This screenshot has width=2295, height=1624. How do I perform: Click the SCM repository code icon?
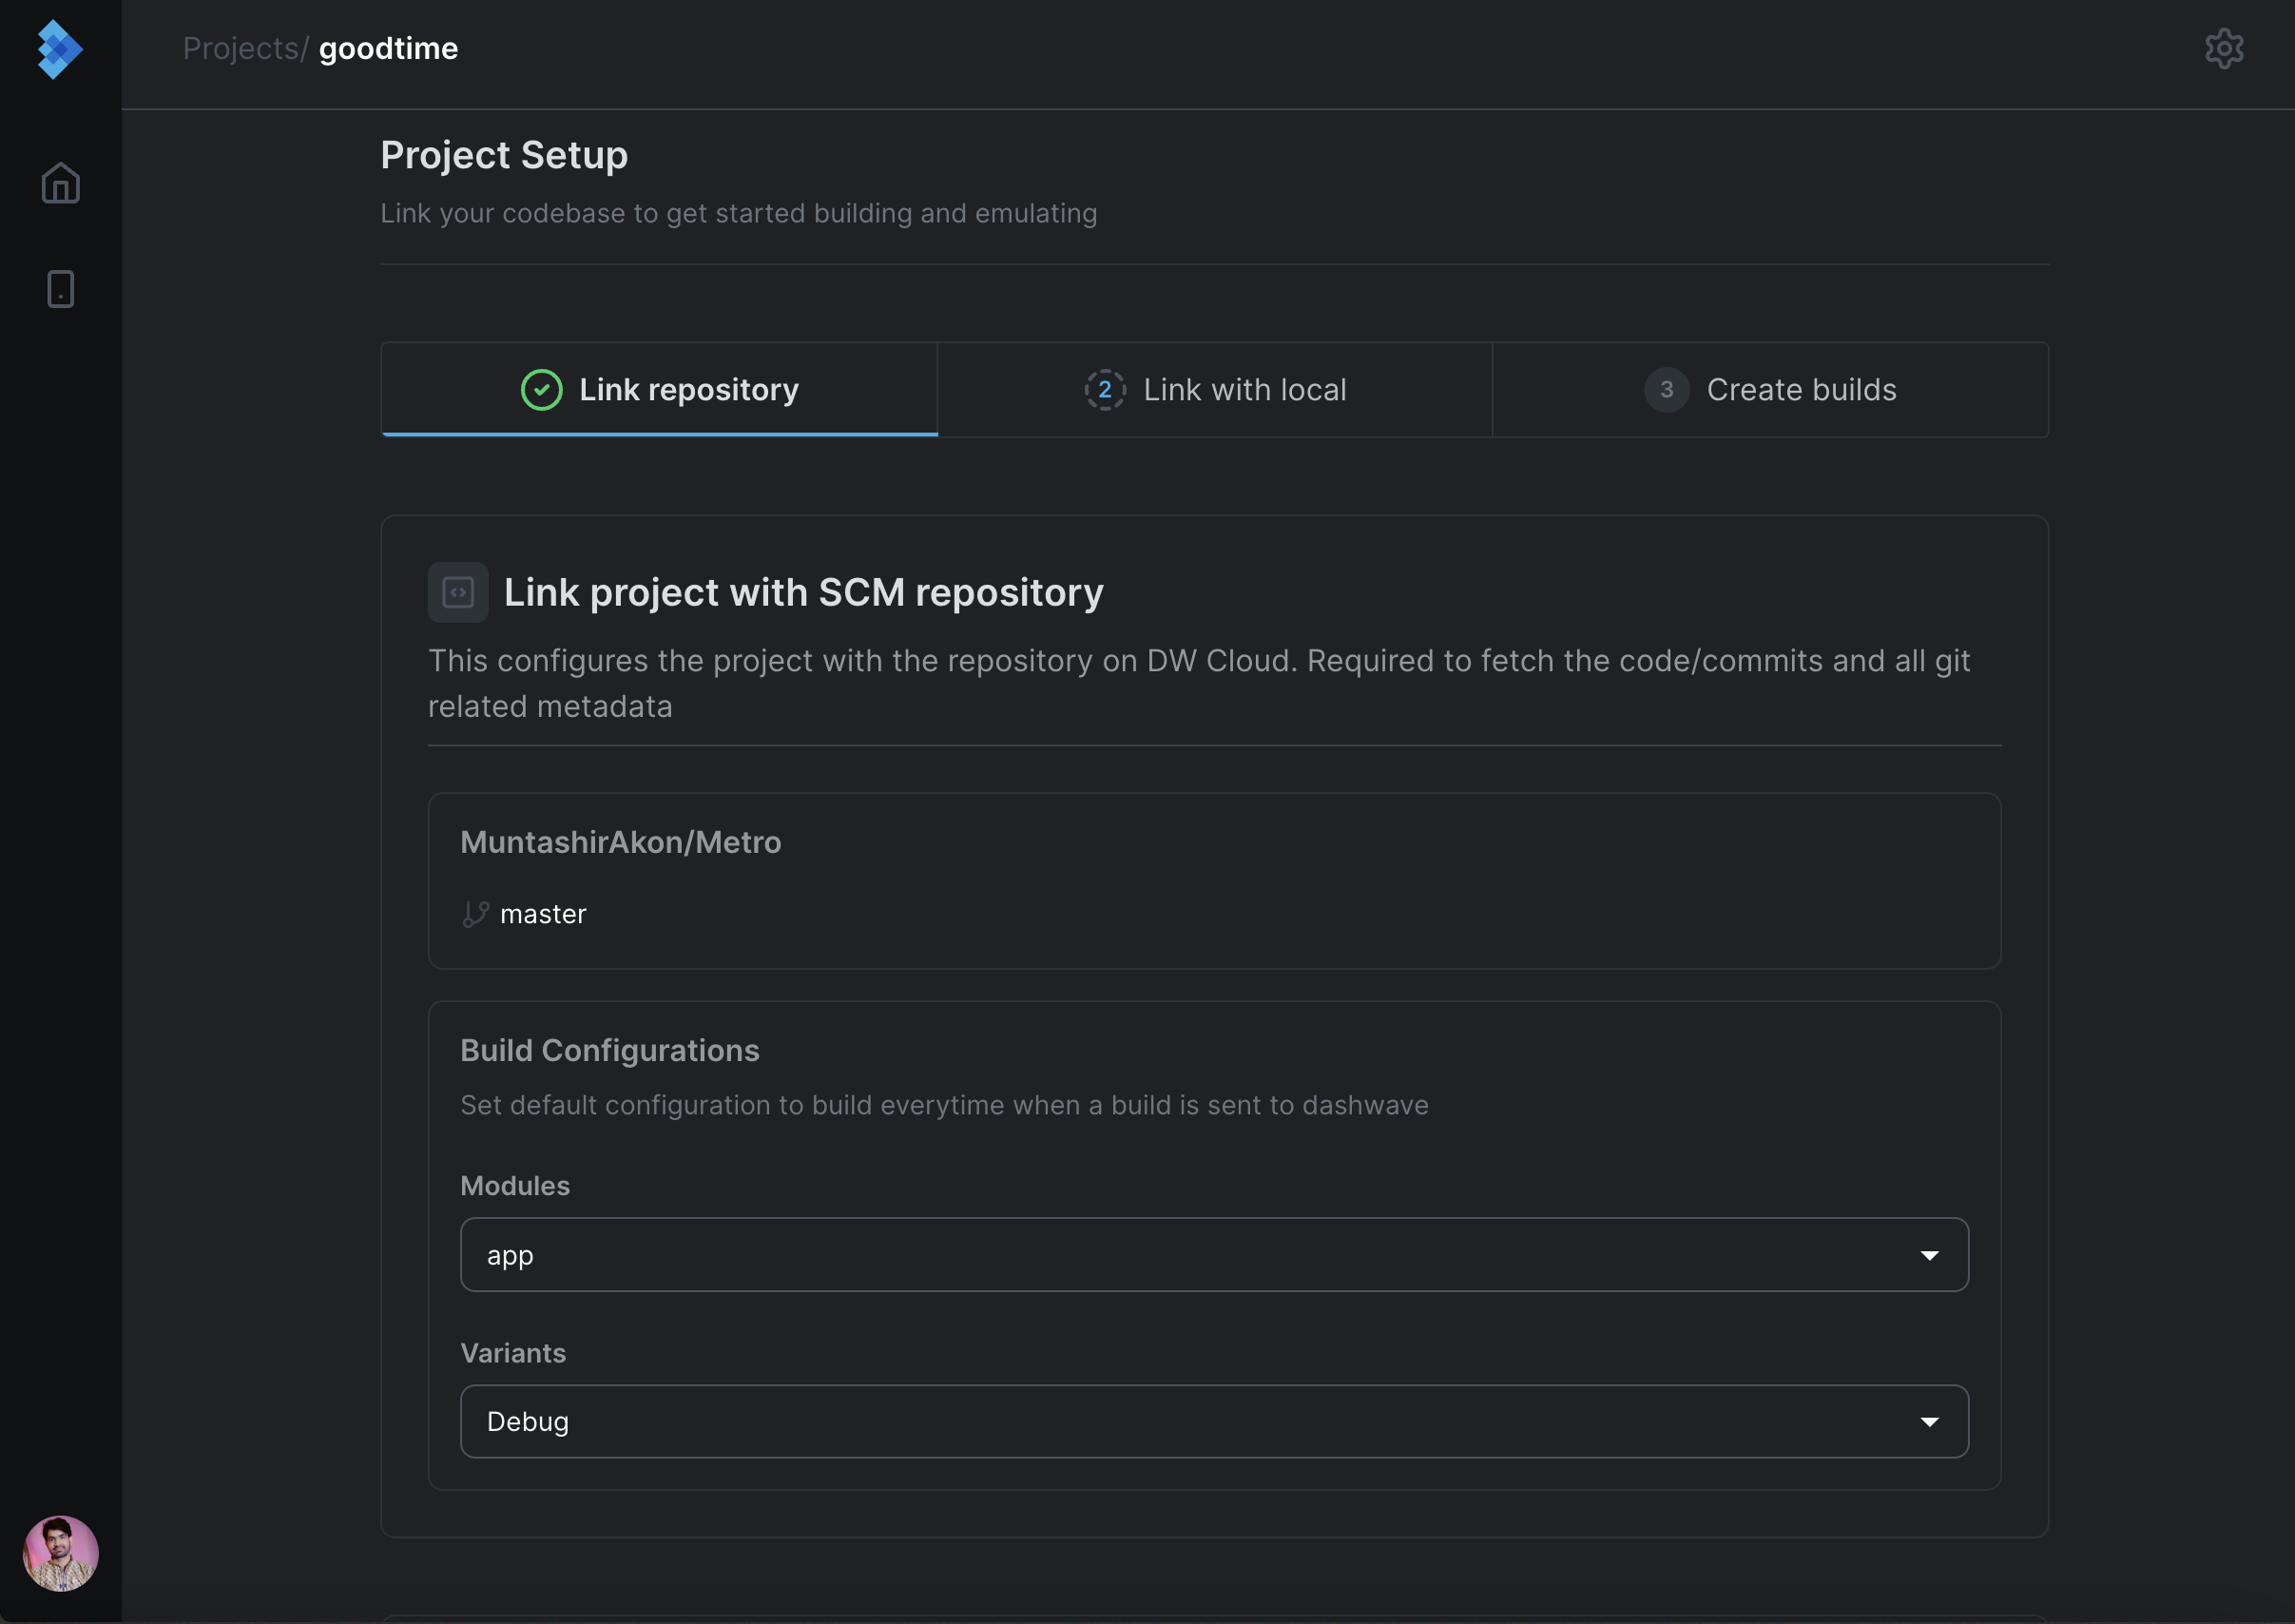point(458,592)
